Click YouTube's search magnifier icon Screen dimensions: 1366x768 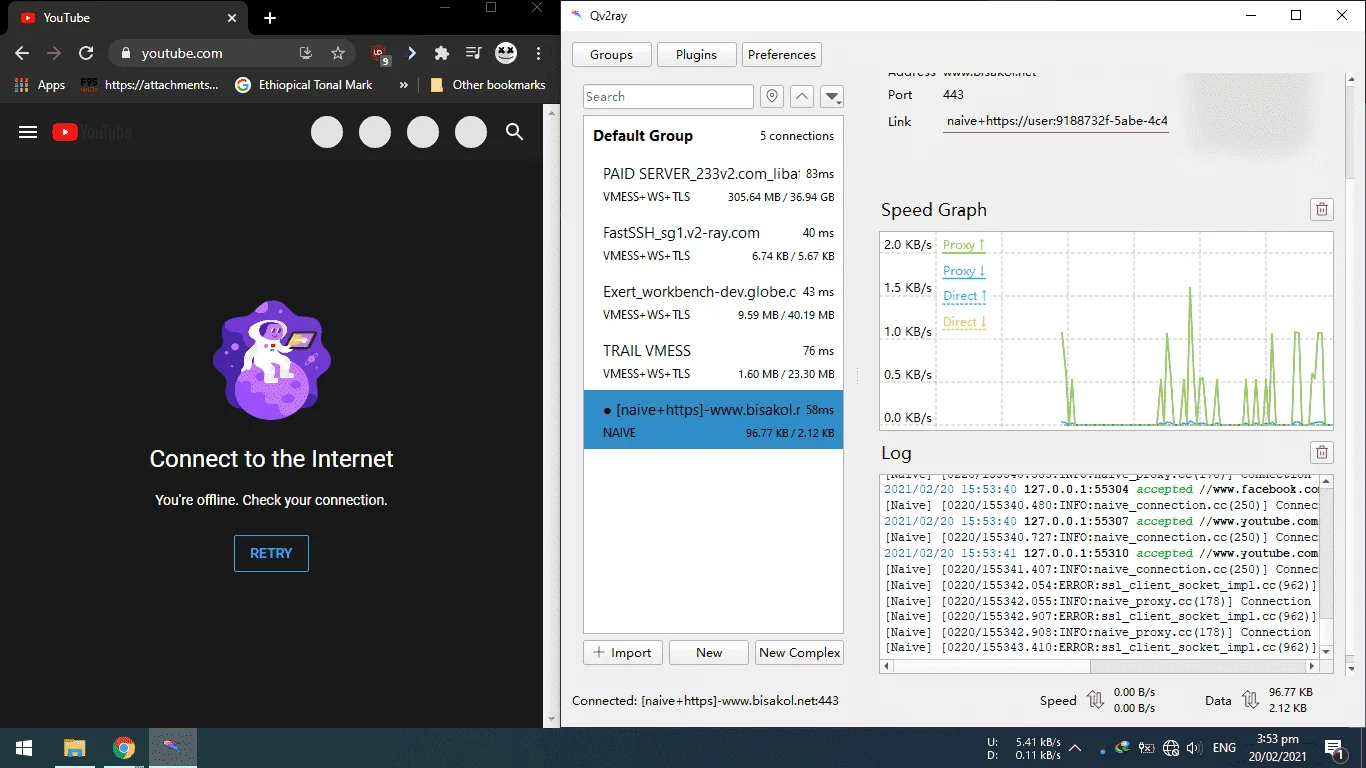pos(515,132)
